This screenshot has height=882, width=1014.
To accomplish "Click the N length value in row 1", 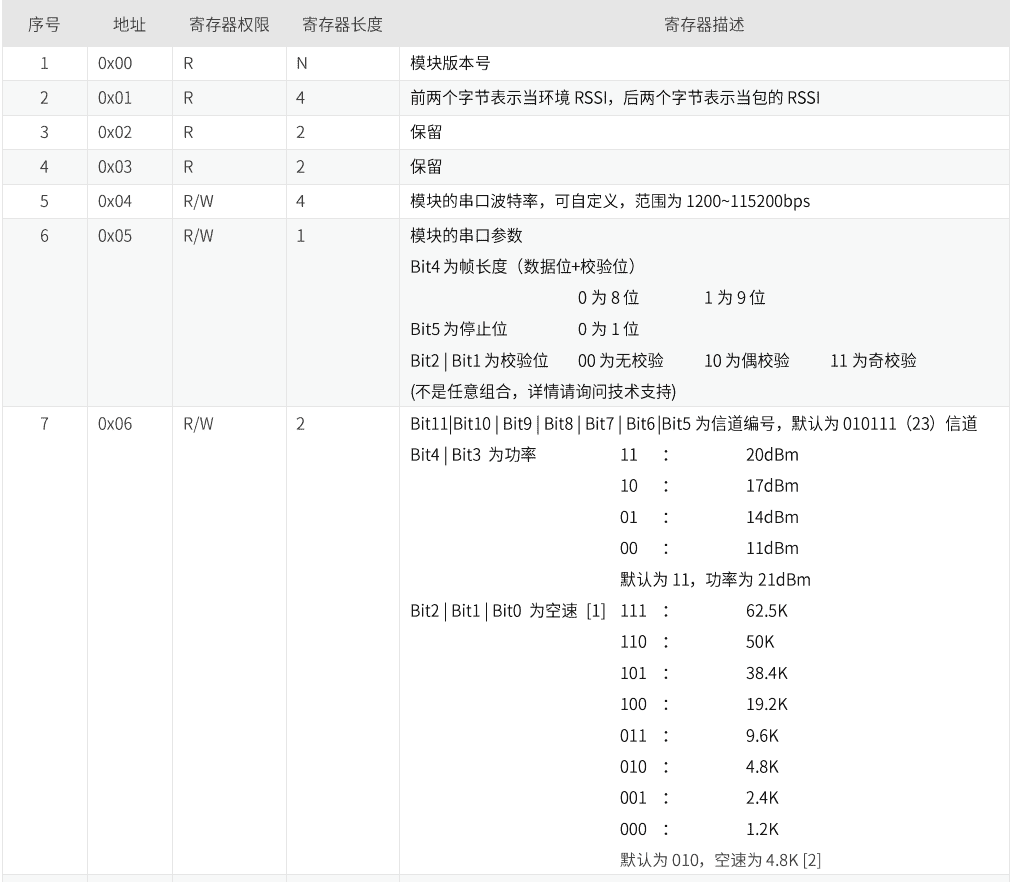I will 301,62.
